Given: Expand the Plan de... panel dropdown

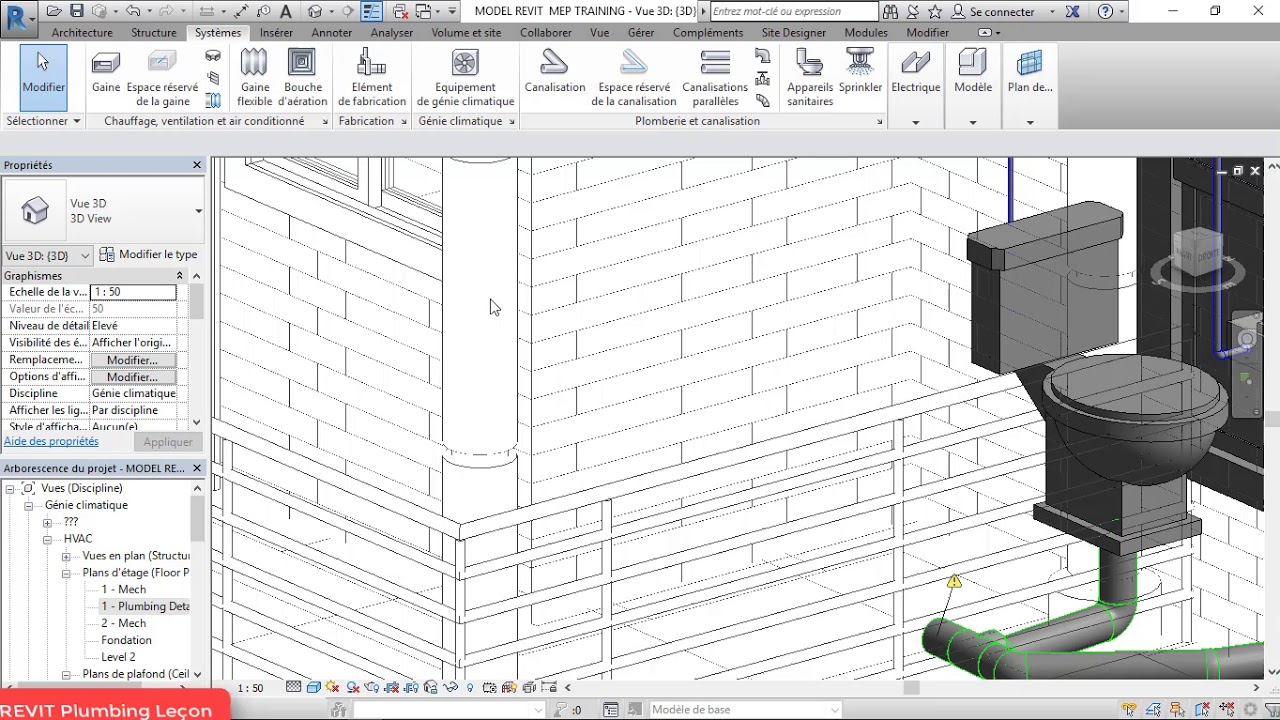Looking at the screenshot, I should (x=1029, y=122).
